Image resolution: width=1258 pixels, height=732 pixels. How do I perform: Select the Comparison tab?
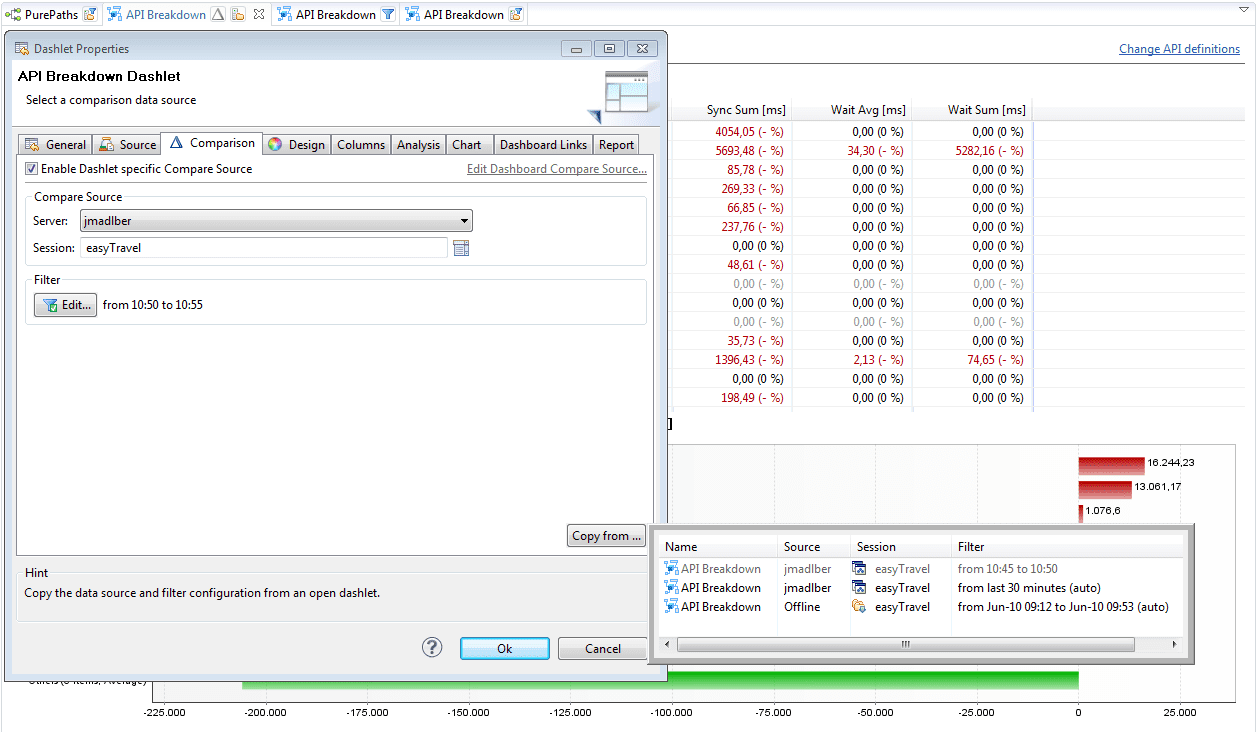pos(212,143)
